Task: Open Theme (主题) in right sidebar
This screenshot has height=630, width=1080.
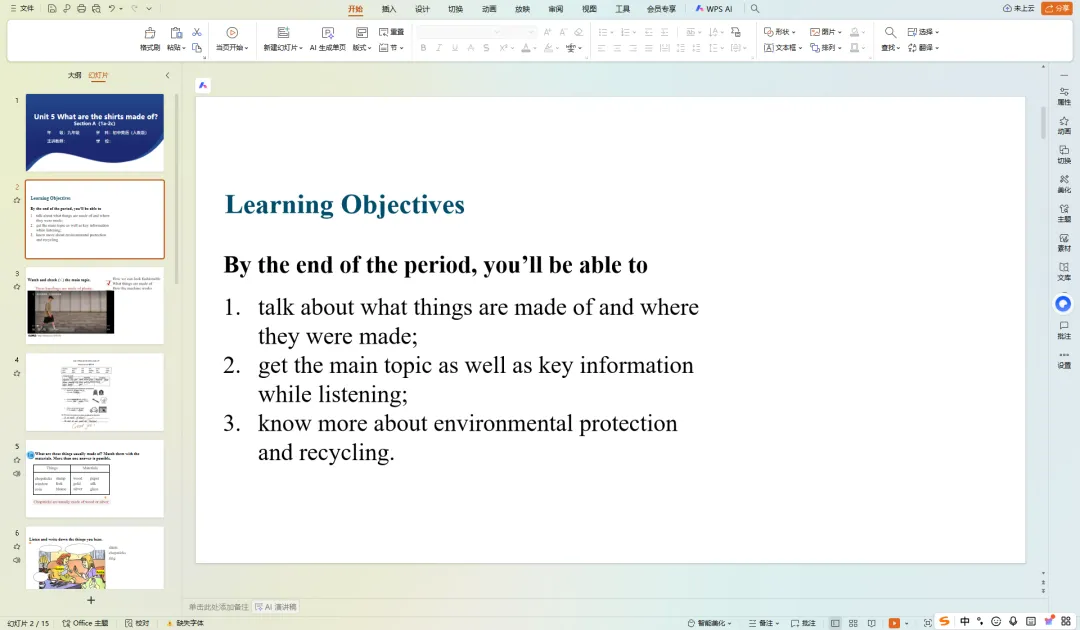Action: pyautogui.click(x=1064, y=213)
